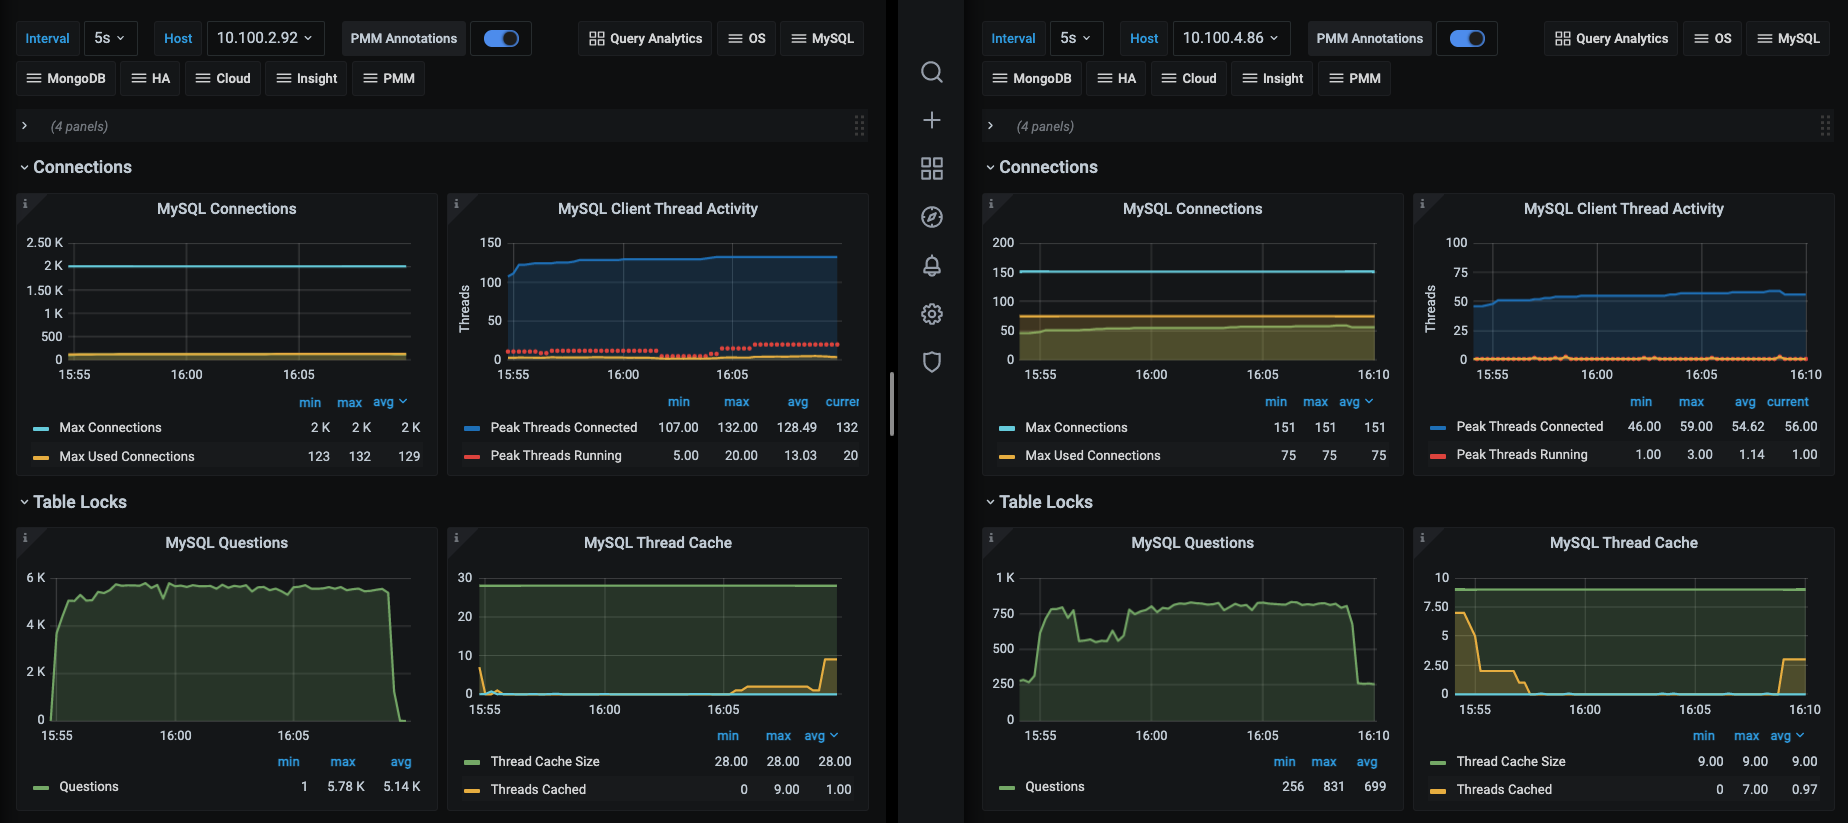This screenshot has width=1848, height=823.
Task: Toggle Max Connections series in left legend
Action: click(x=110, y=427)
